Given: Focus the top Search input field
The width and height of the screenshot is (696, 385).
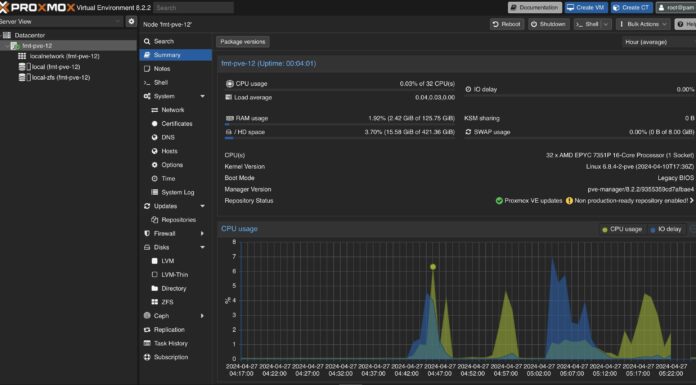Looking at the screenshot, I should (x=194, y=8).
